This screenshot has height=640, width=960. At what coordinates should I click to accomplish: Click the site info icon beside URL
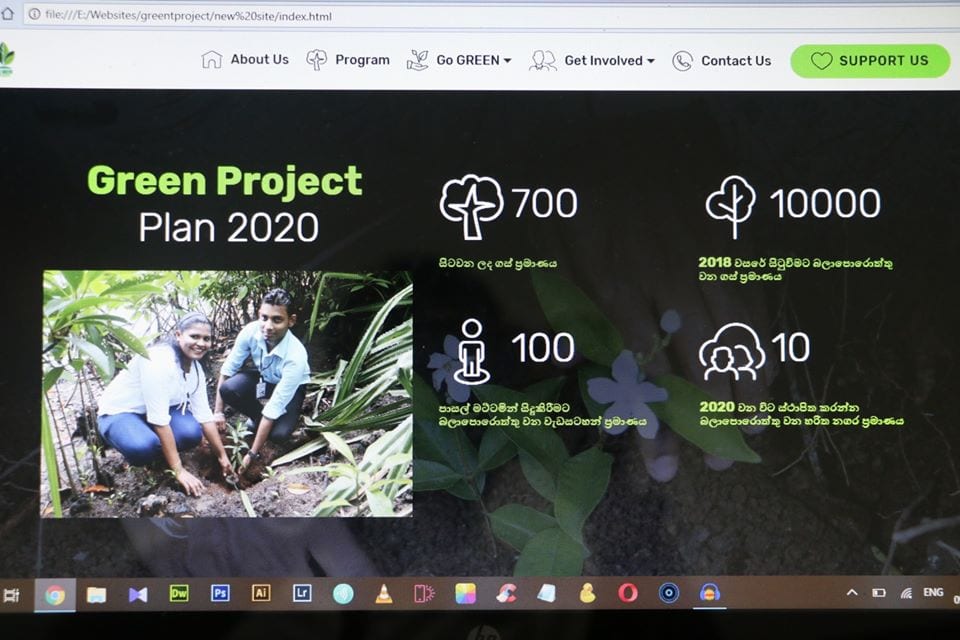[34, 16]
